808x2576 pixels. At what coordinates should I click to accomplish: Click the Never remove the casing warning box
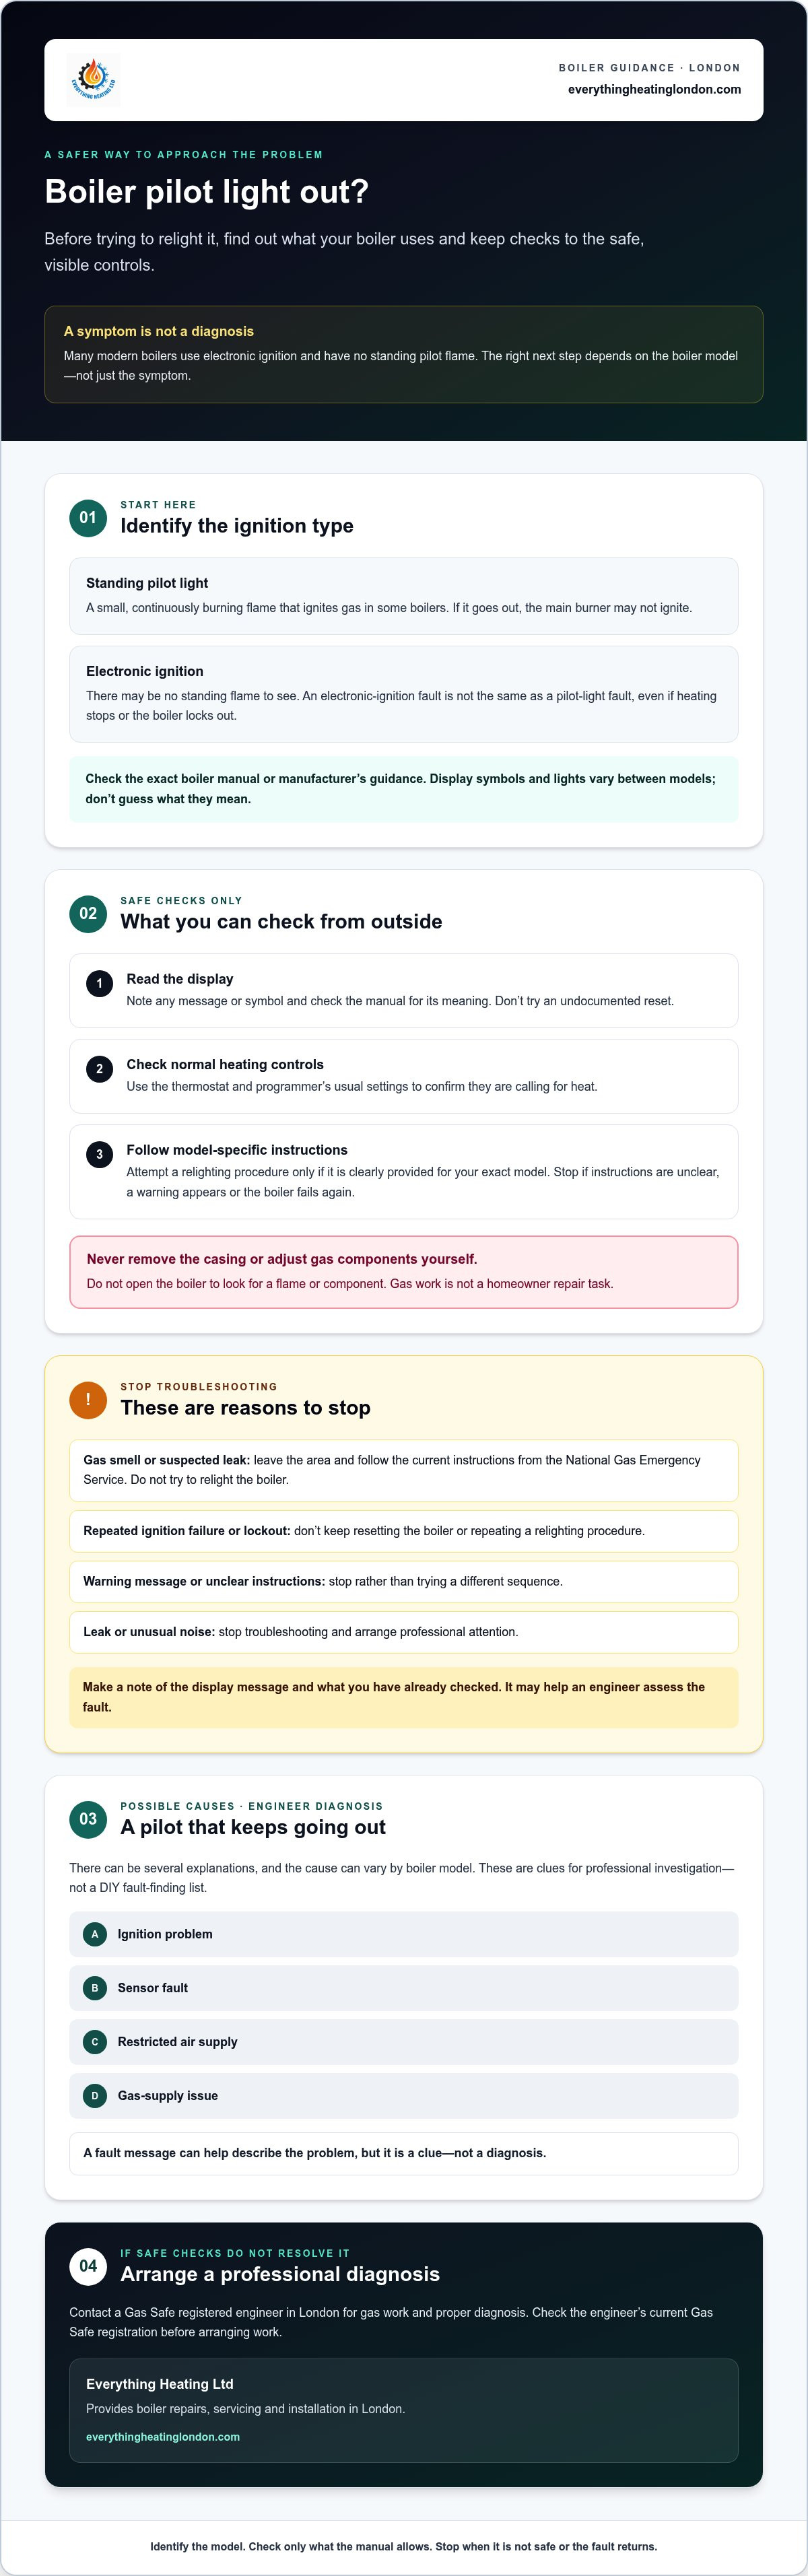(404, 1272)
